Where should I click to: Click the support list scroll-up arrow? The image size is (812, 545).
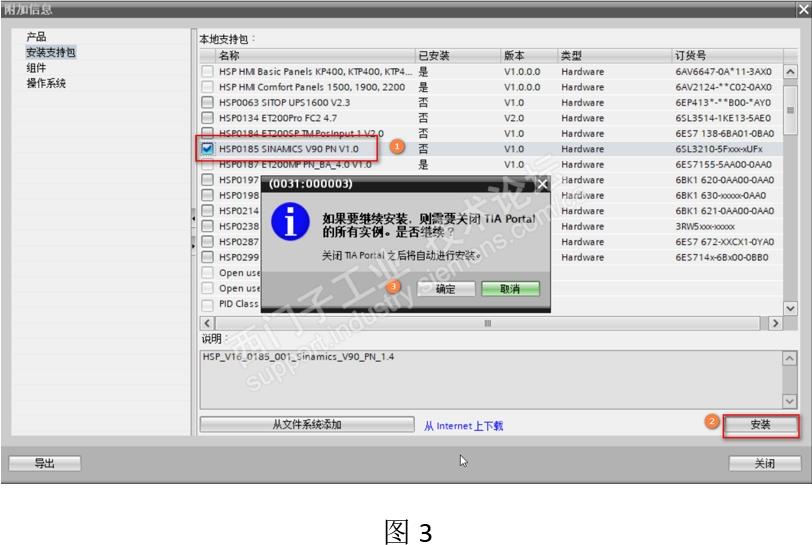(790, 71)
